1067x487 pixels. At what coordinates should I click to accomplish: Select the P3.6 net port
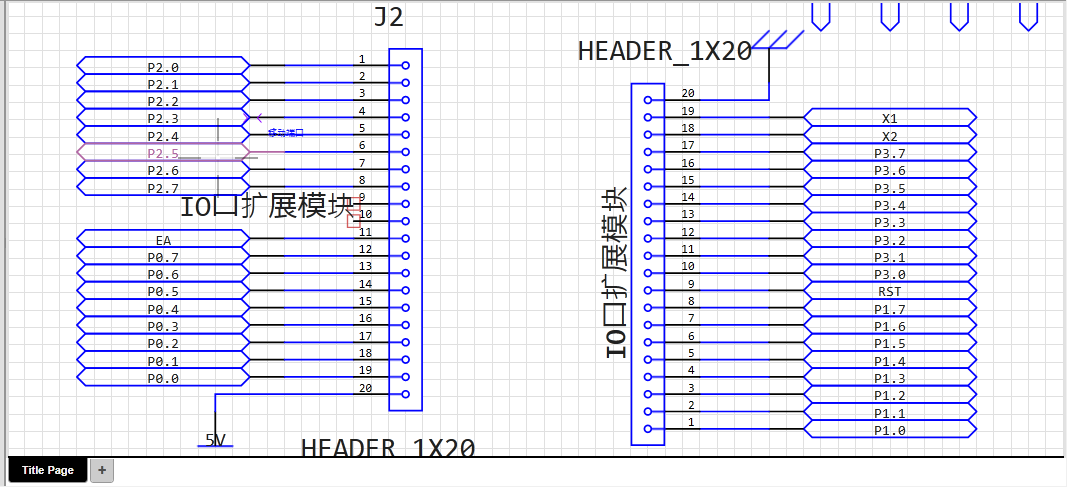pyautogui.click(x=890, y=169)
